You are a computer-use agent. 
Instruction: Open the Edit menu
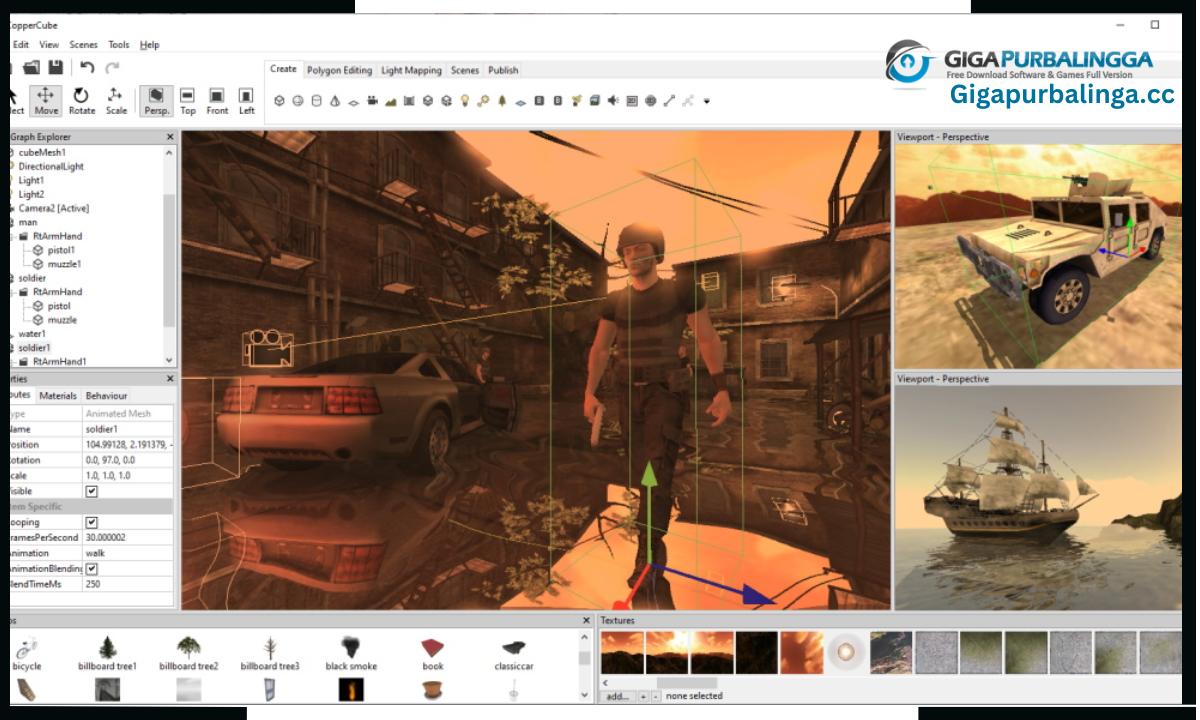(20, 45)
